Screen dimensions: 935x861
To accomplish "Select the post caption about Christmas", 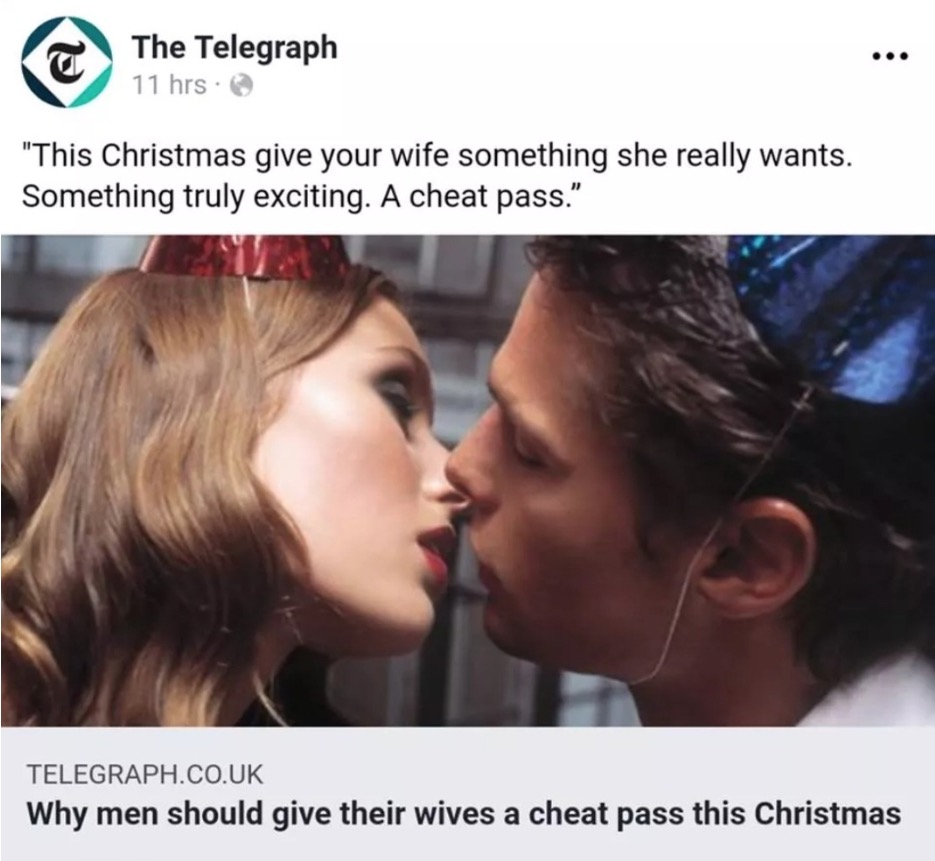I will pos(437,176).
